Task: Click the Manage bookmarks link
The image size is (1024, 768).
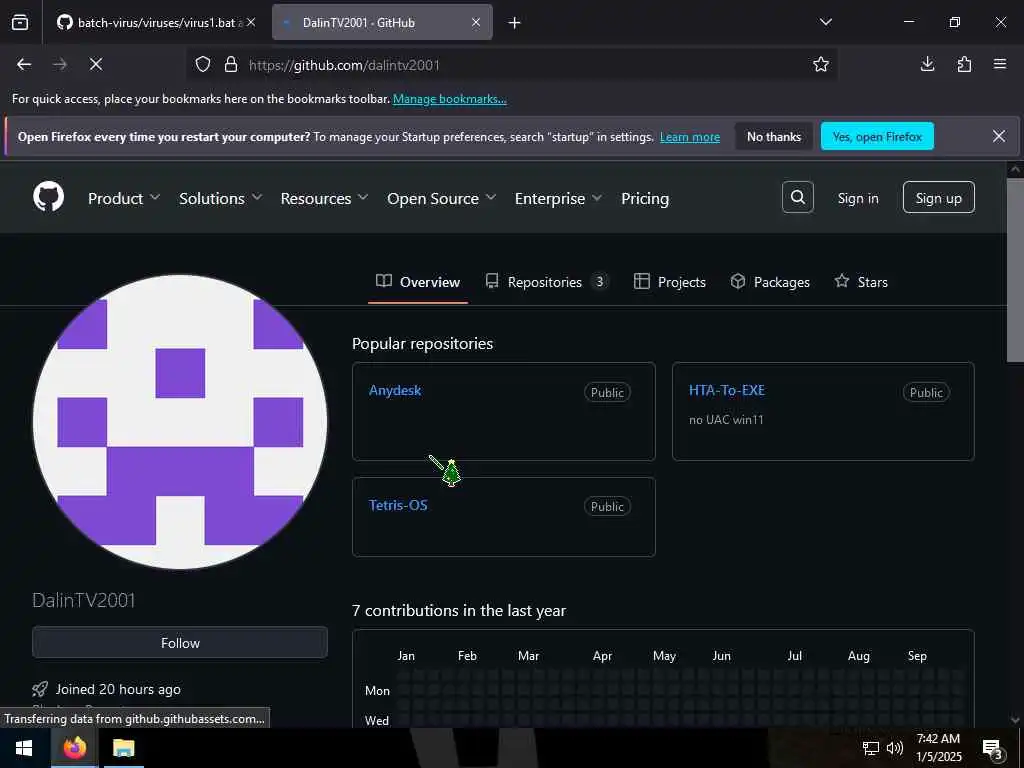Action: tap(449, 99)
